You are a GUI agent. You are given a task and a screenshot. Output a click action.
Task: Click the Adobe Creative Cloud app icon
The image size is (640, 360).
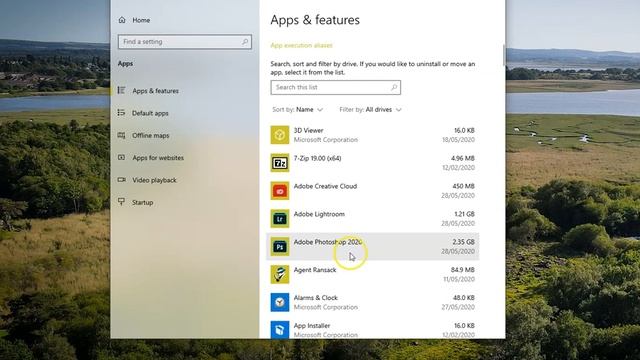[x=280, y=191]
